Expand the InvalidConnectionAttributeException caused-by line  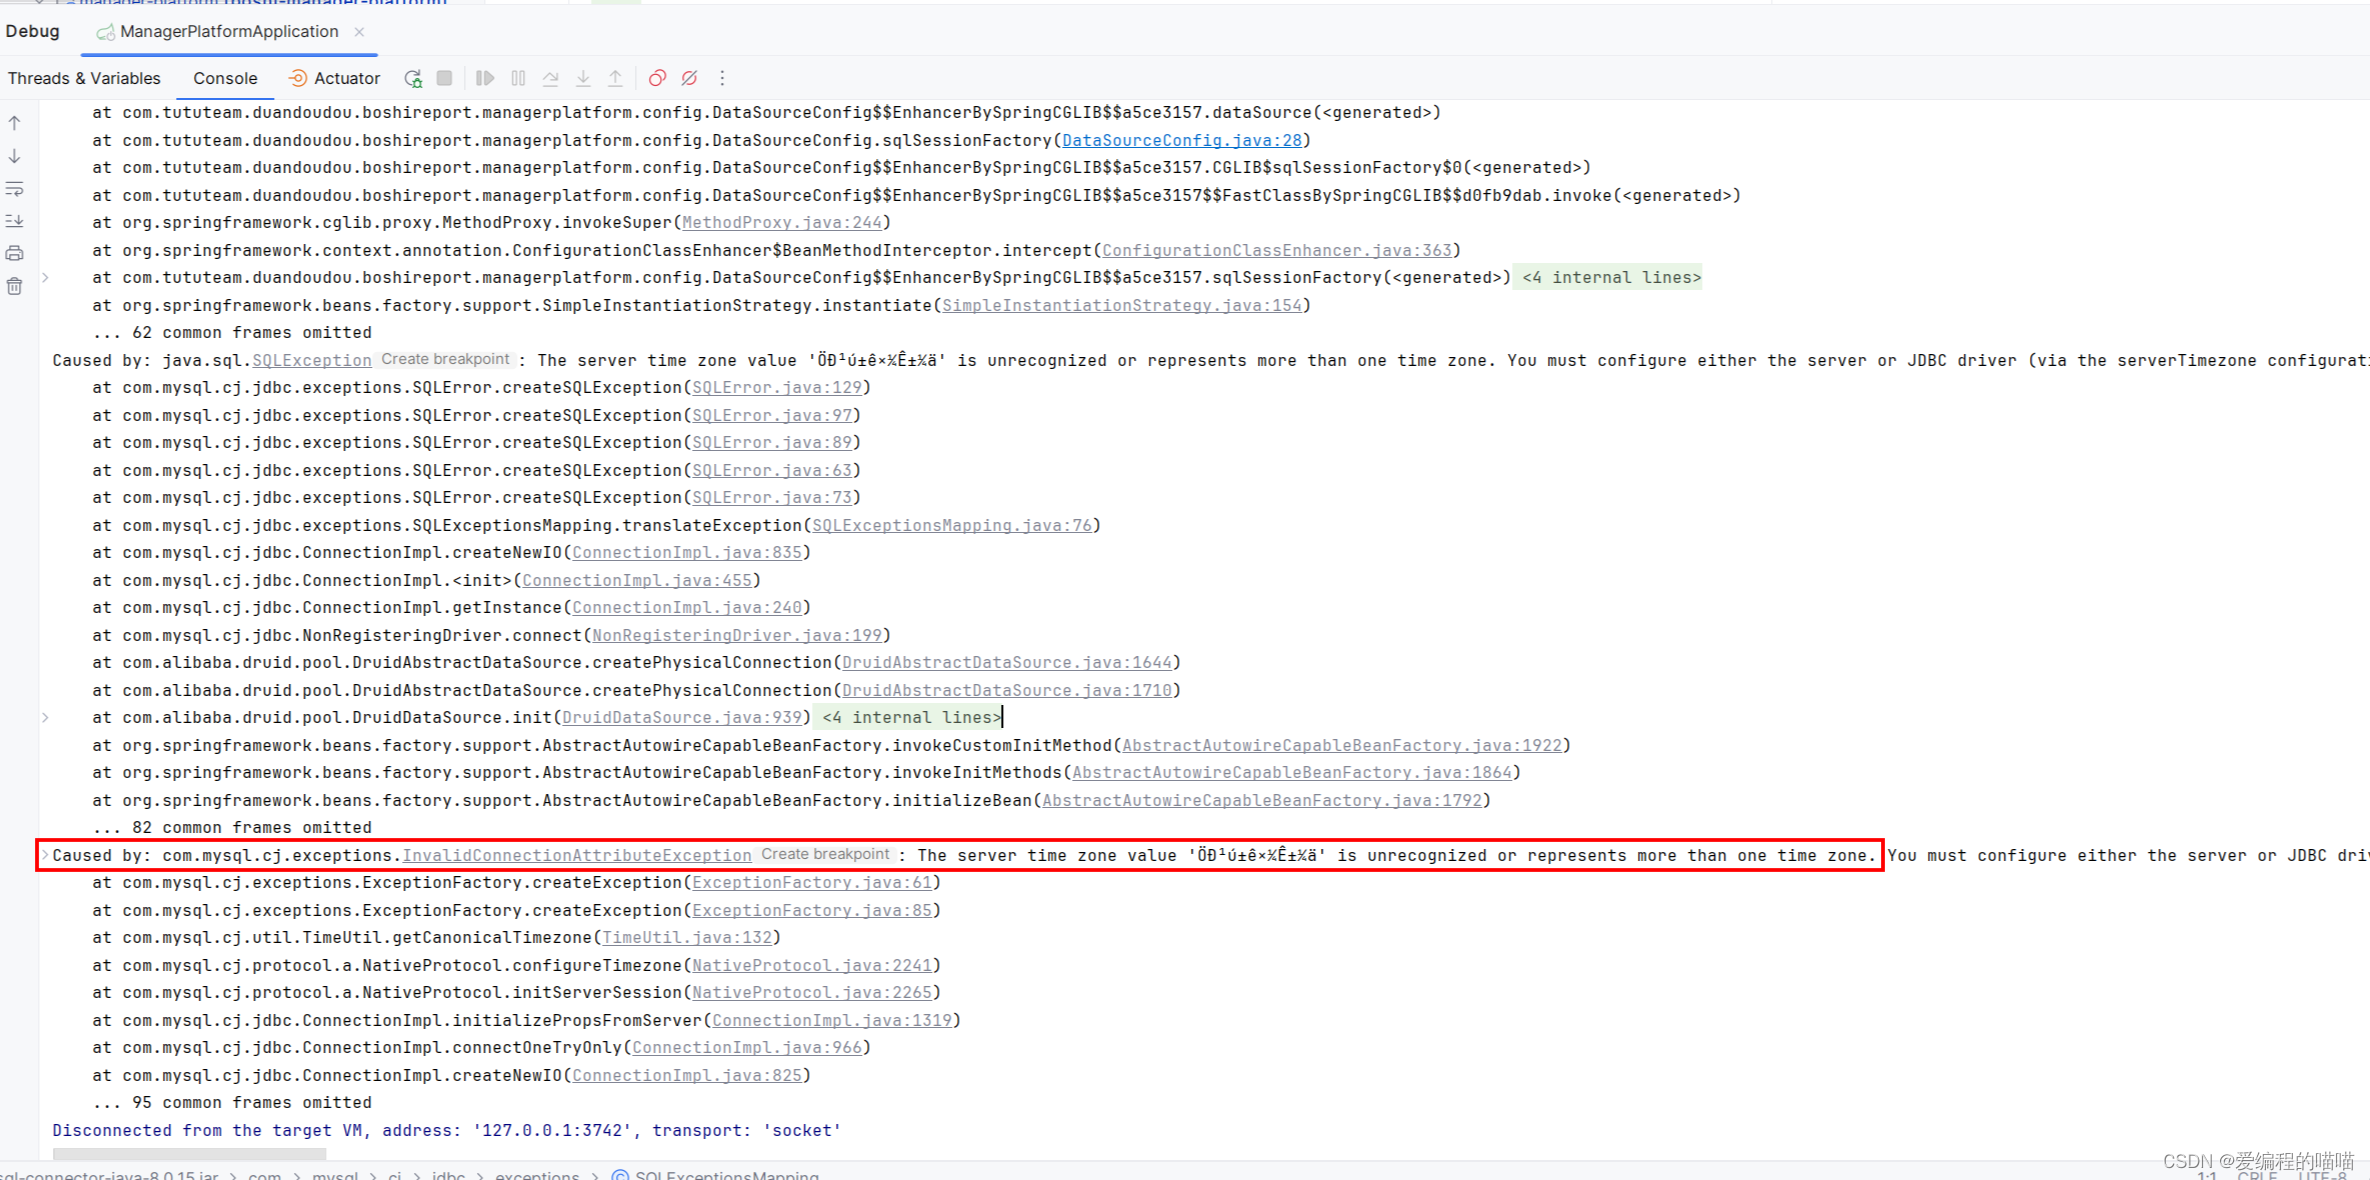(x=45, y=855)
